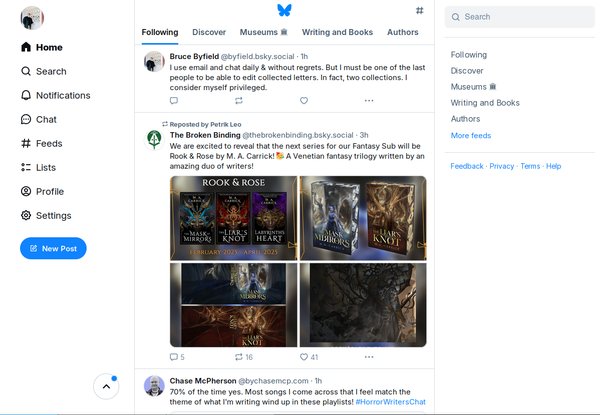Viewport: 600px width, 415px height.
Task: Click the Lists icon in the sidebar
Action: 26,167
